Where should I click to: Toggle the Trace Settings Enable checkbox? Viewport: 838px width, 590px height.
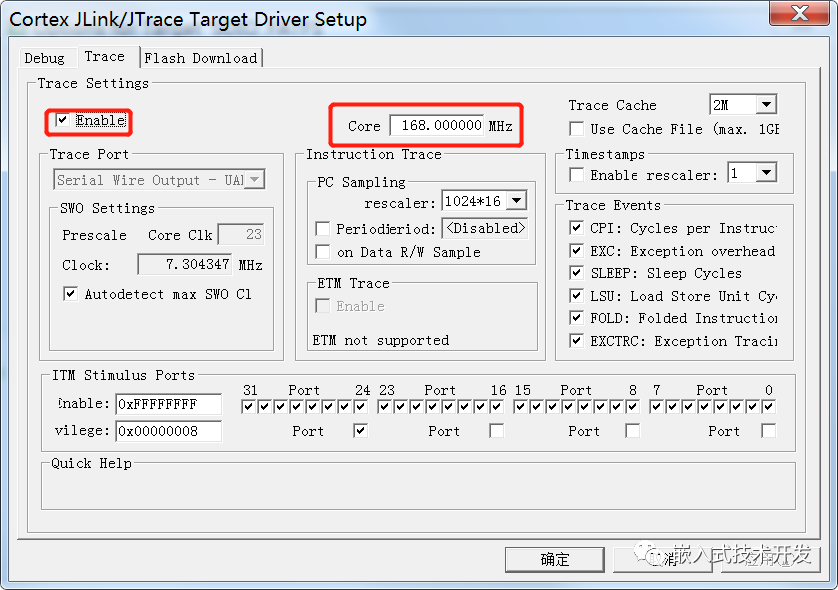[x=63, y=120]
